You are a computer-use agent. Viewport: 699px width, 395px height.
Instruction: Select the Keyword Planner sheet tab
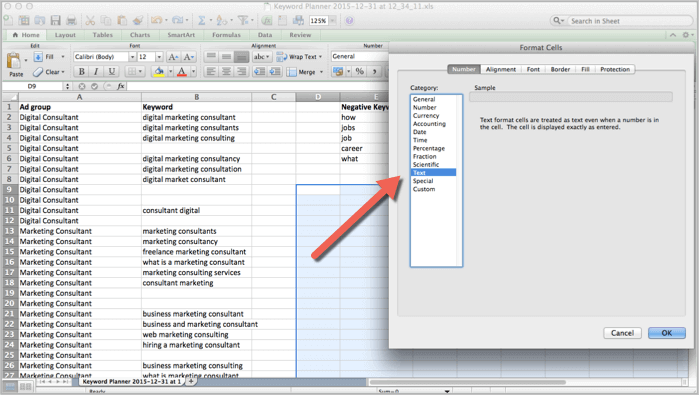click(132, 381)
